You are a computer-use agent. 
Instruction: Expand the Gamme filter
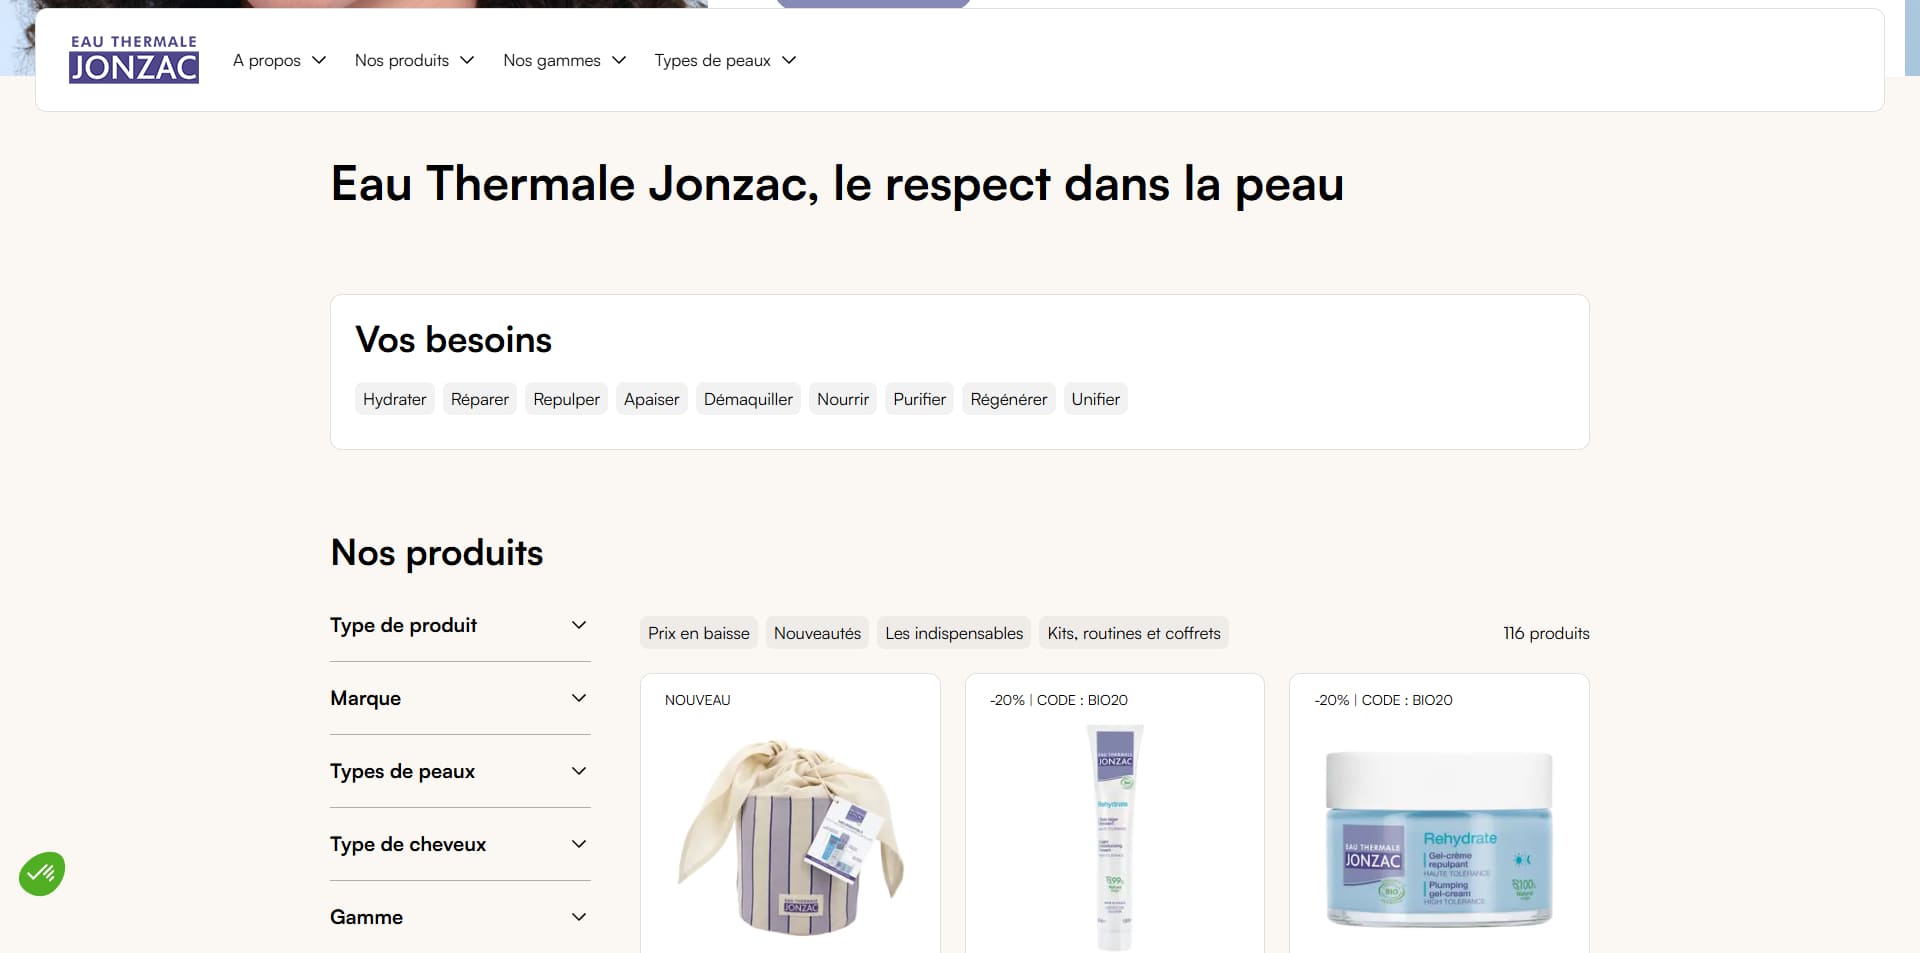(x=460, y=917)
